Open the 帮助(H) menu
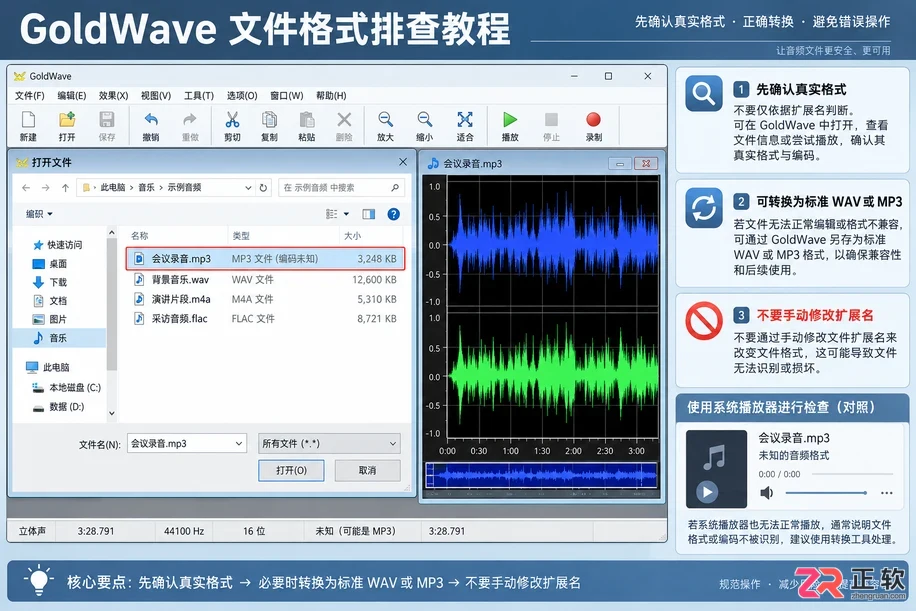Screen dimensions: 916x611 [x=331, y=95]
